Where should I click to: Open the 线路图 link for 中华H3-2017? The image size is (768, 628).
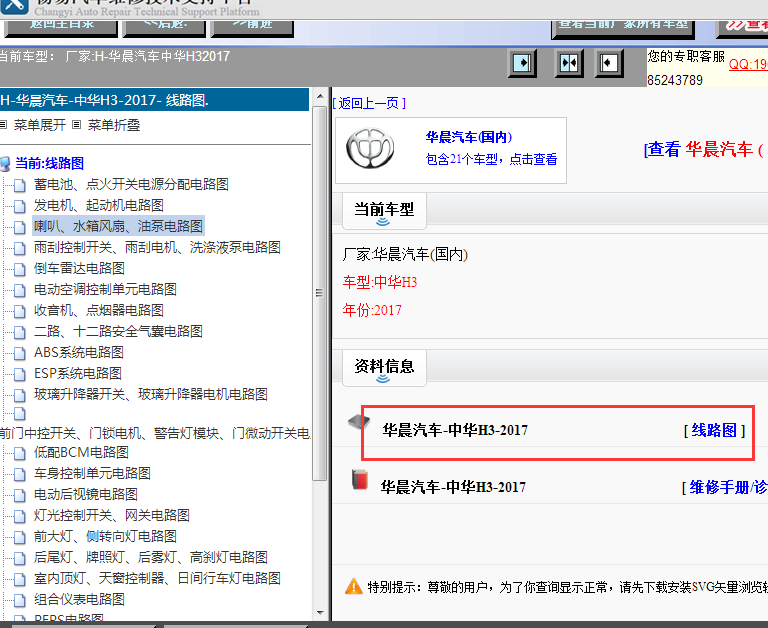point(714,430)
